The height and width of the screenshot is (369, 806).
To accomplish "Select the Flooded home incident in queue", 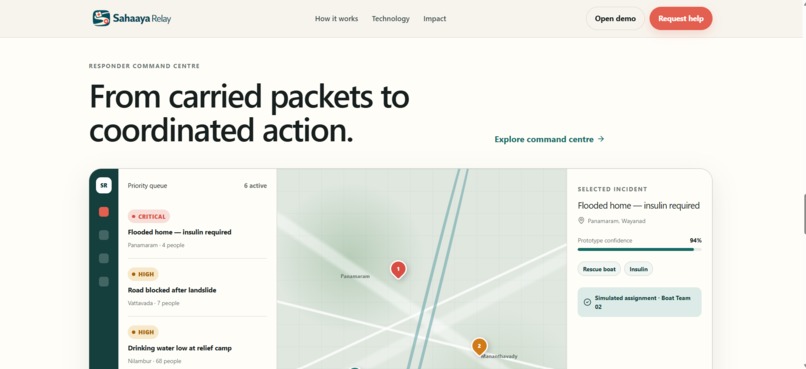I will (179, 232).
